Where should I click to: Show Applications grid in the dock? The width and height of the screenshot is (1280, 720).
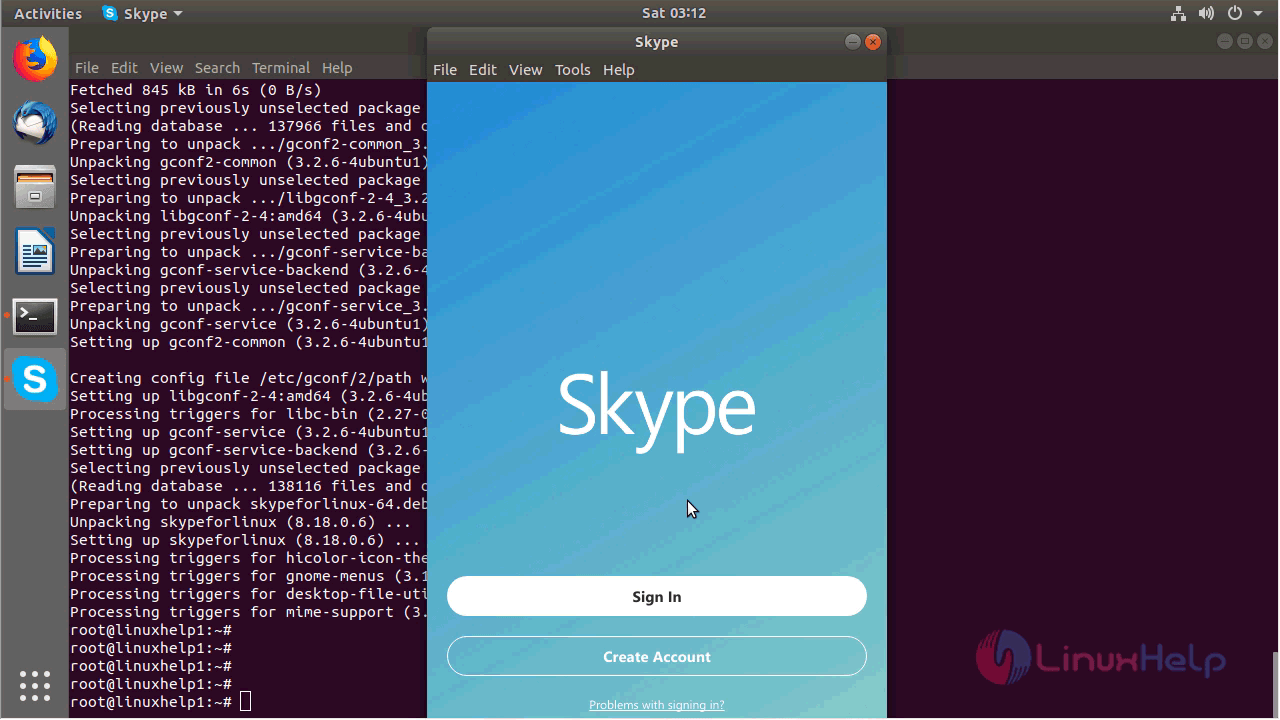35,686
